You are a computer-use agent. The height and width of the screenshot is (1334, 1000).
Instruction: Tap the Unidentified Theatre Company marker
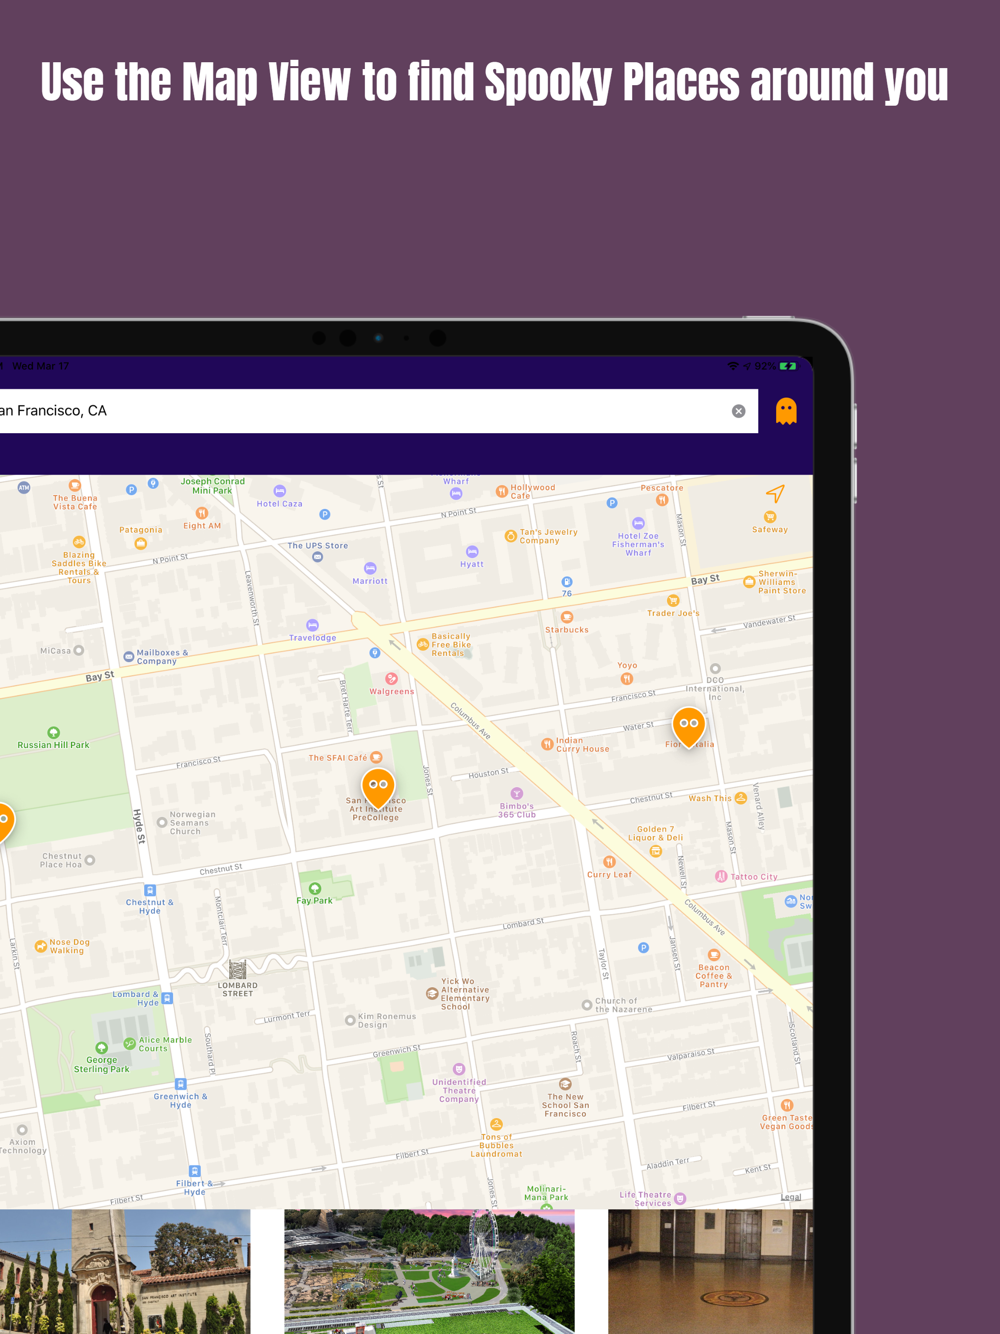pos(459,1069)
